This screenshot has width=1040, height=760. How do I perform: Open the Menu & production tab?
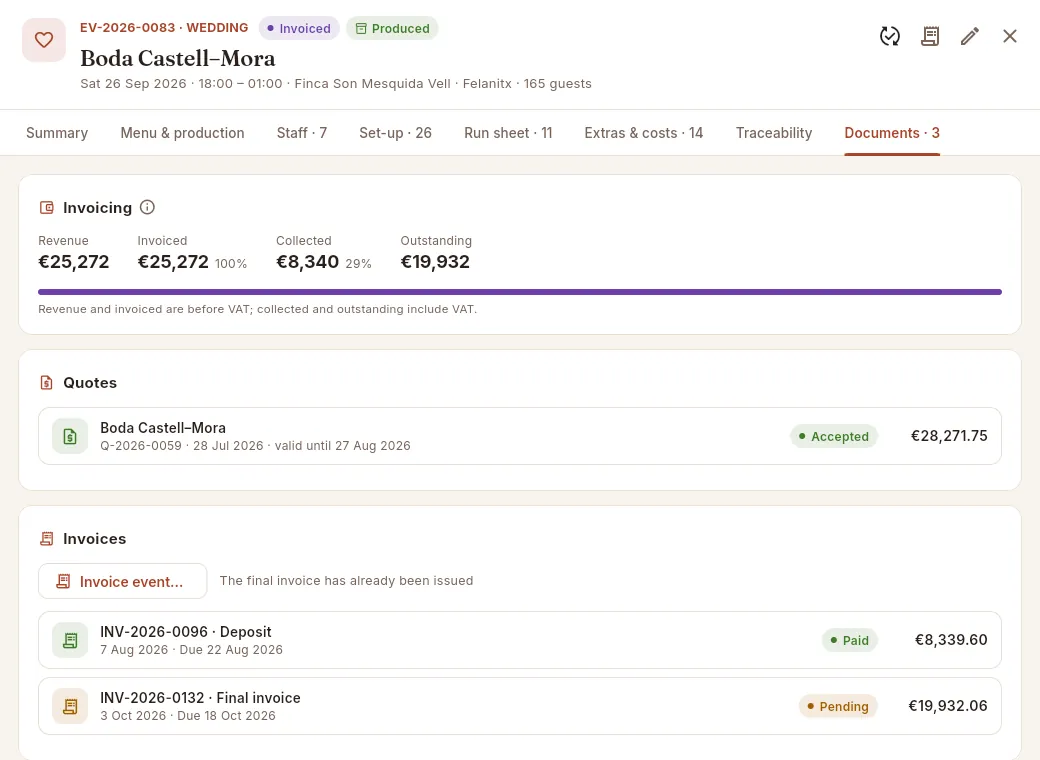[182, 133]
